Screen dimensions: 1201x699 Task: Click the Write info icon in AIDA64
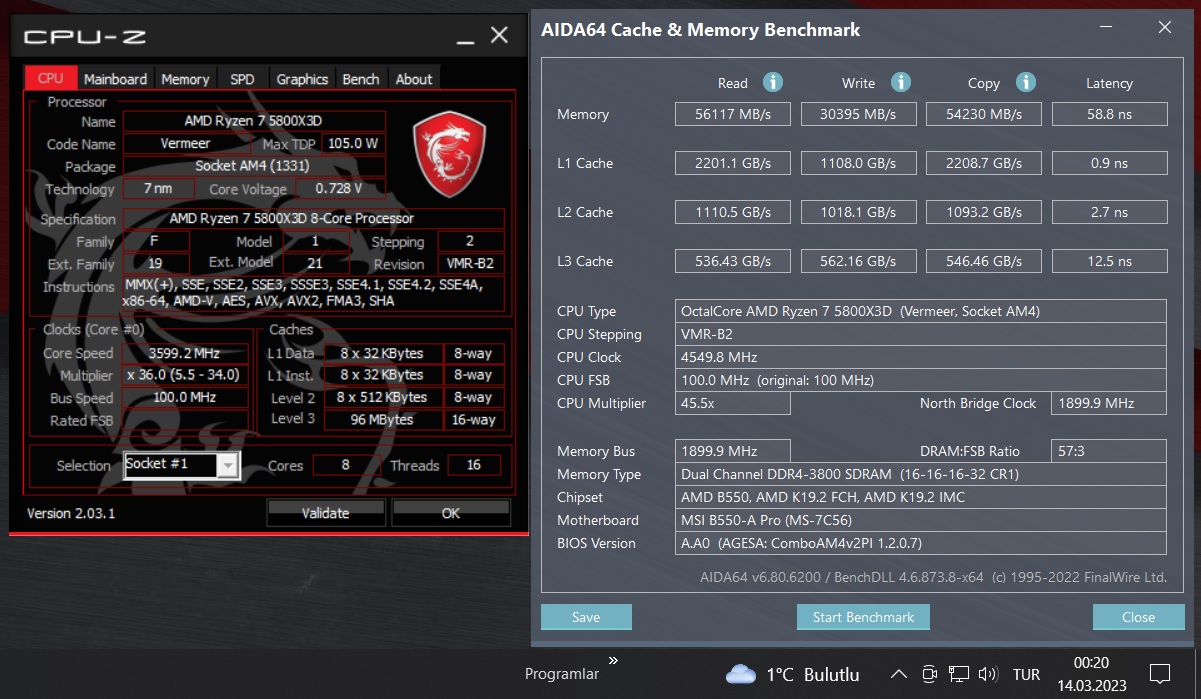pyautogui.click(x=901, y=82)
